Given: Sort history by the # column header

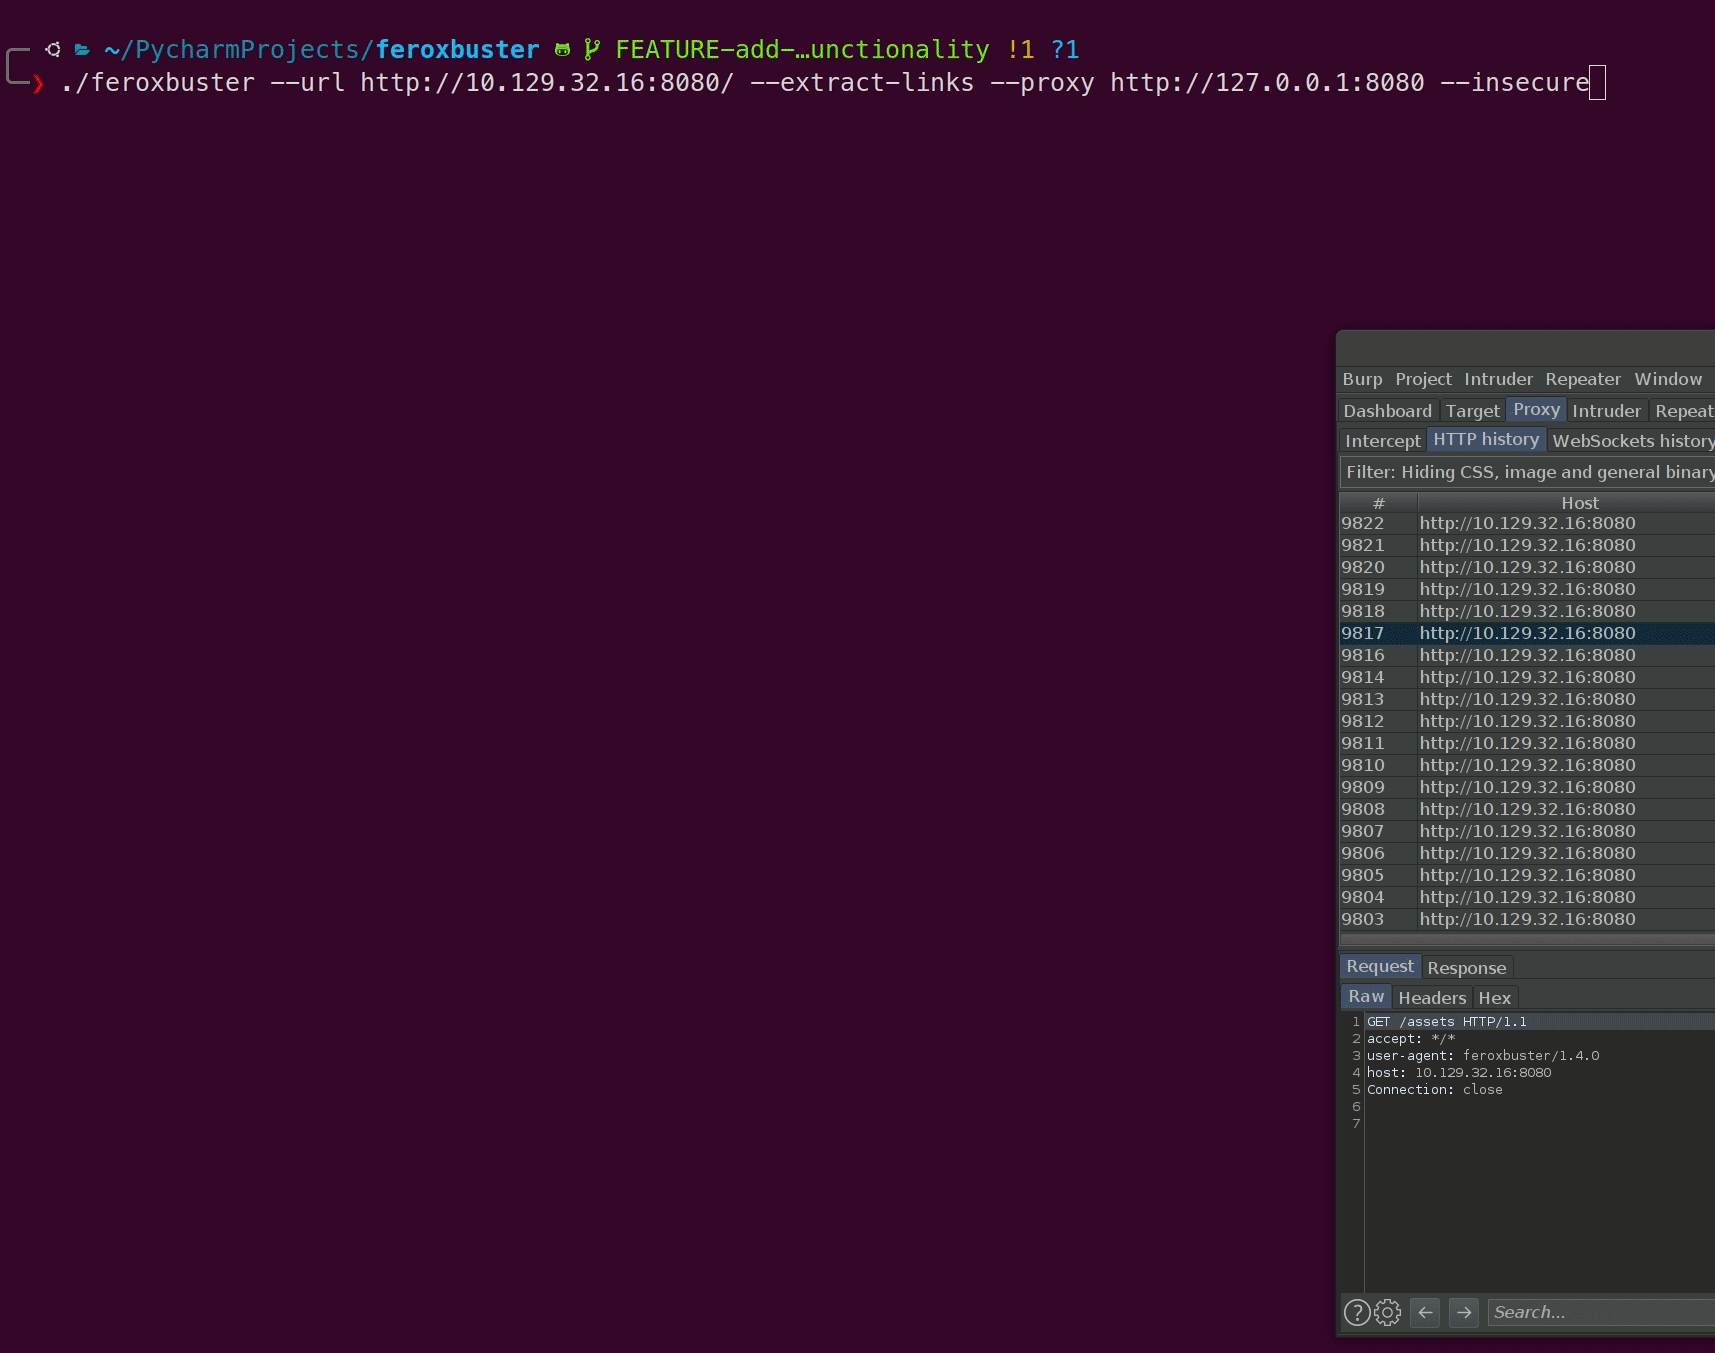Looking at the screenshot, I should [x=1378, y=503].
